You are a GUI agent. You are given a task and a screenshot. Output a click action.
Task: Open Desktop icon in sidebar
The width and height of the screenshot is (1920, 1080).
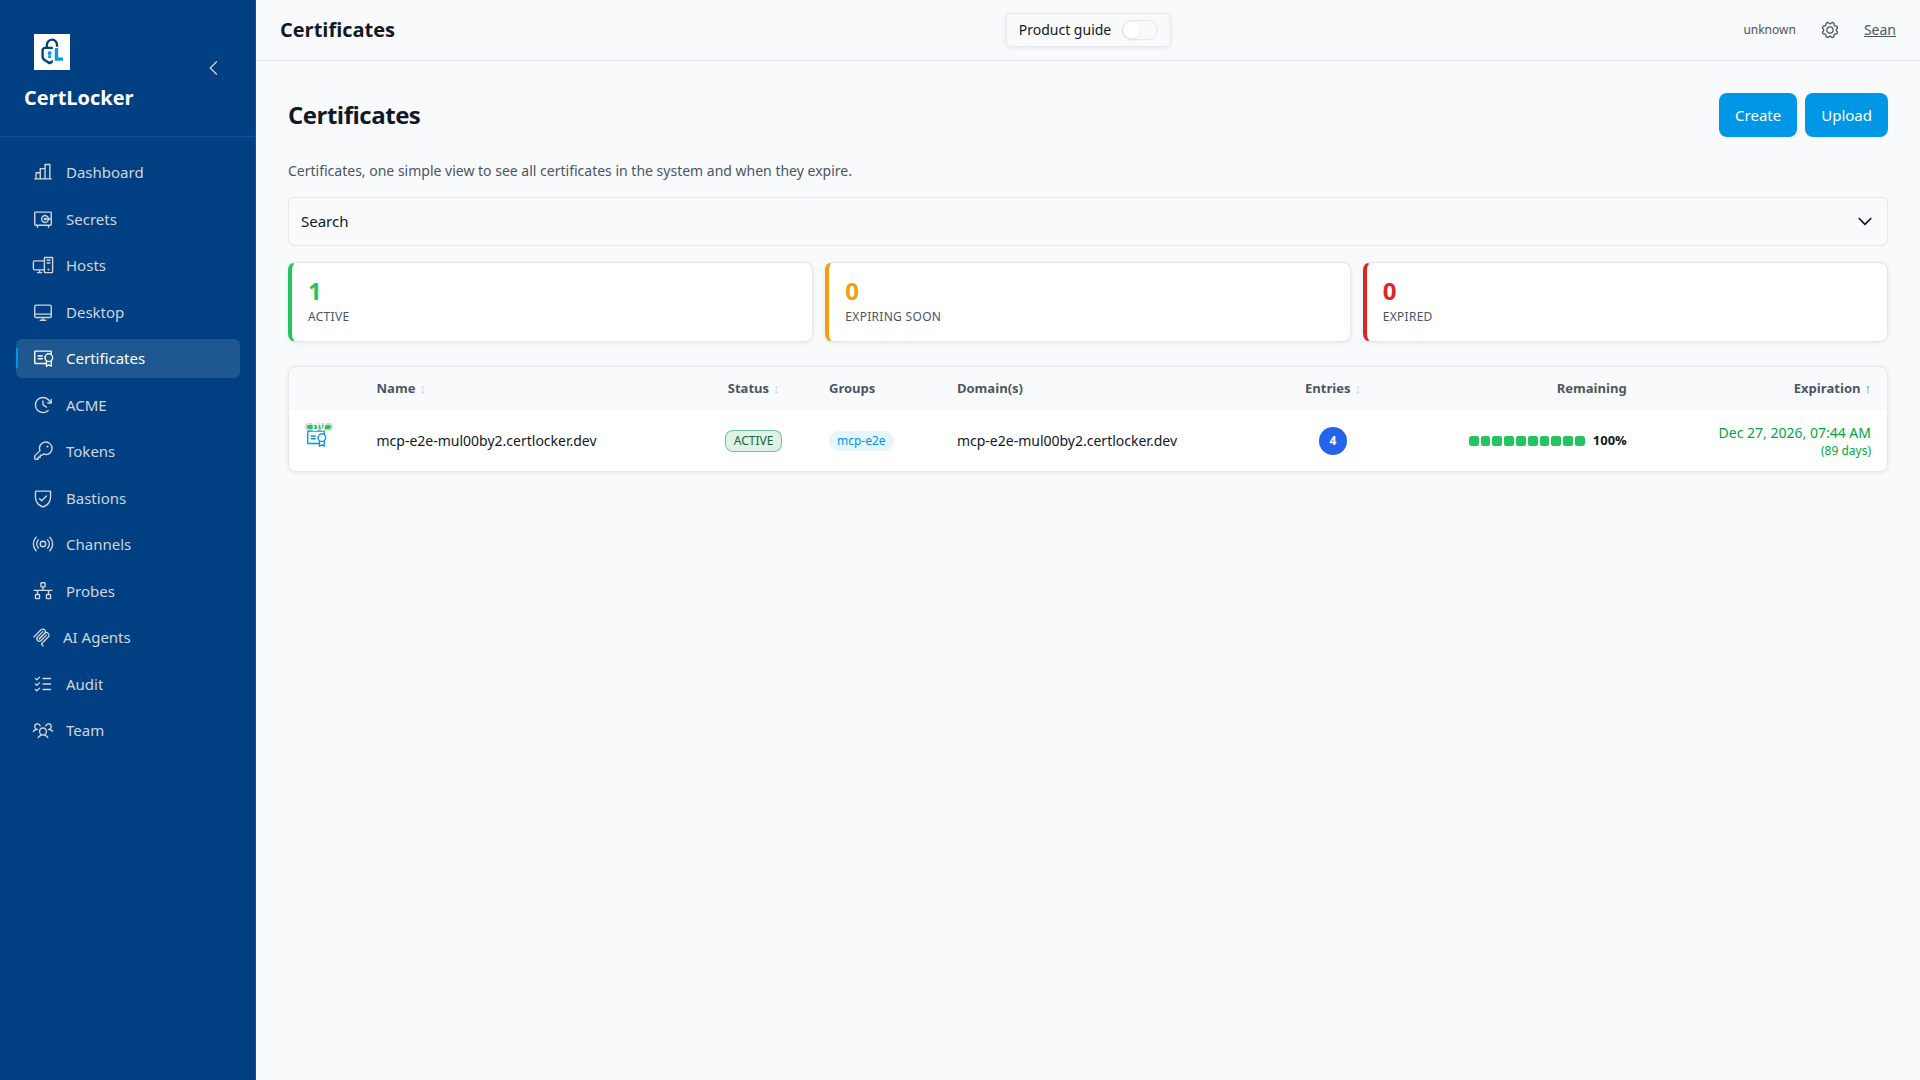[43, 312]
